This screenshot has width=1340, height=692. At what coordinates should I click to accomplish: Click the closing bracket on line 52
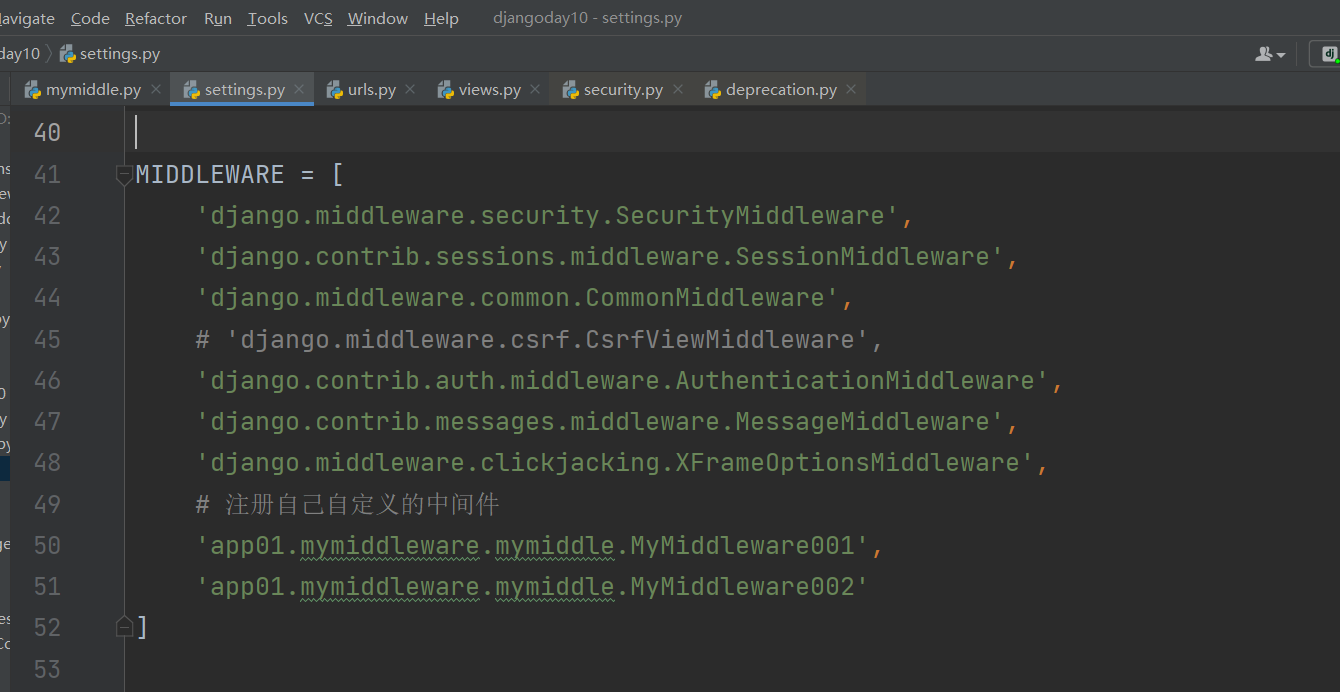click(142, 627)
